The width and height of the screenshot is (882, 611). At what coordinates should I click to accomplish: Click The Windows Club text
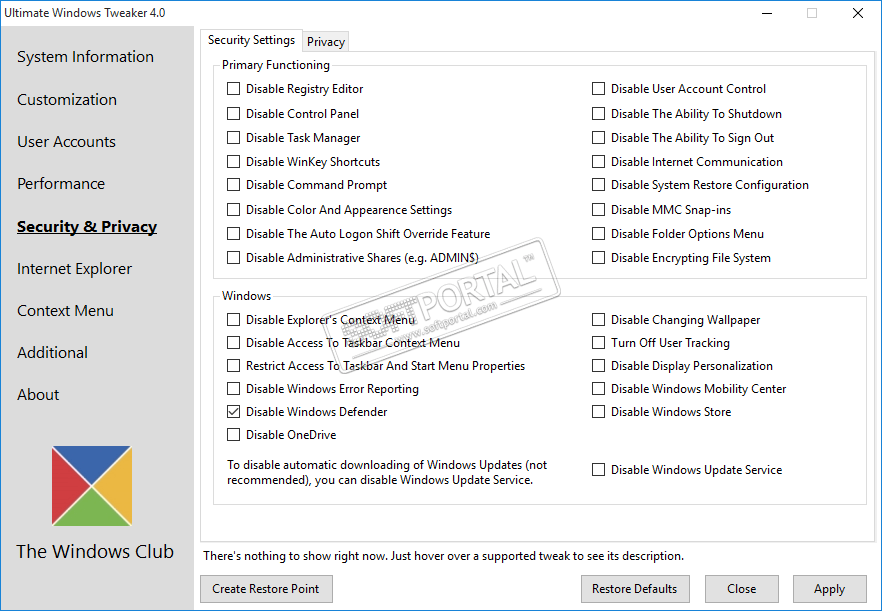point(95,551)
